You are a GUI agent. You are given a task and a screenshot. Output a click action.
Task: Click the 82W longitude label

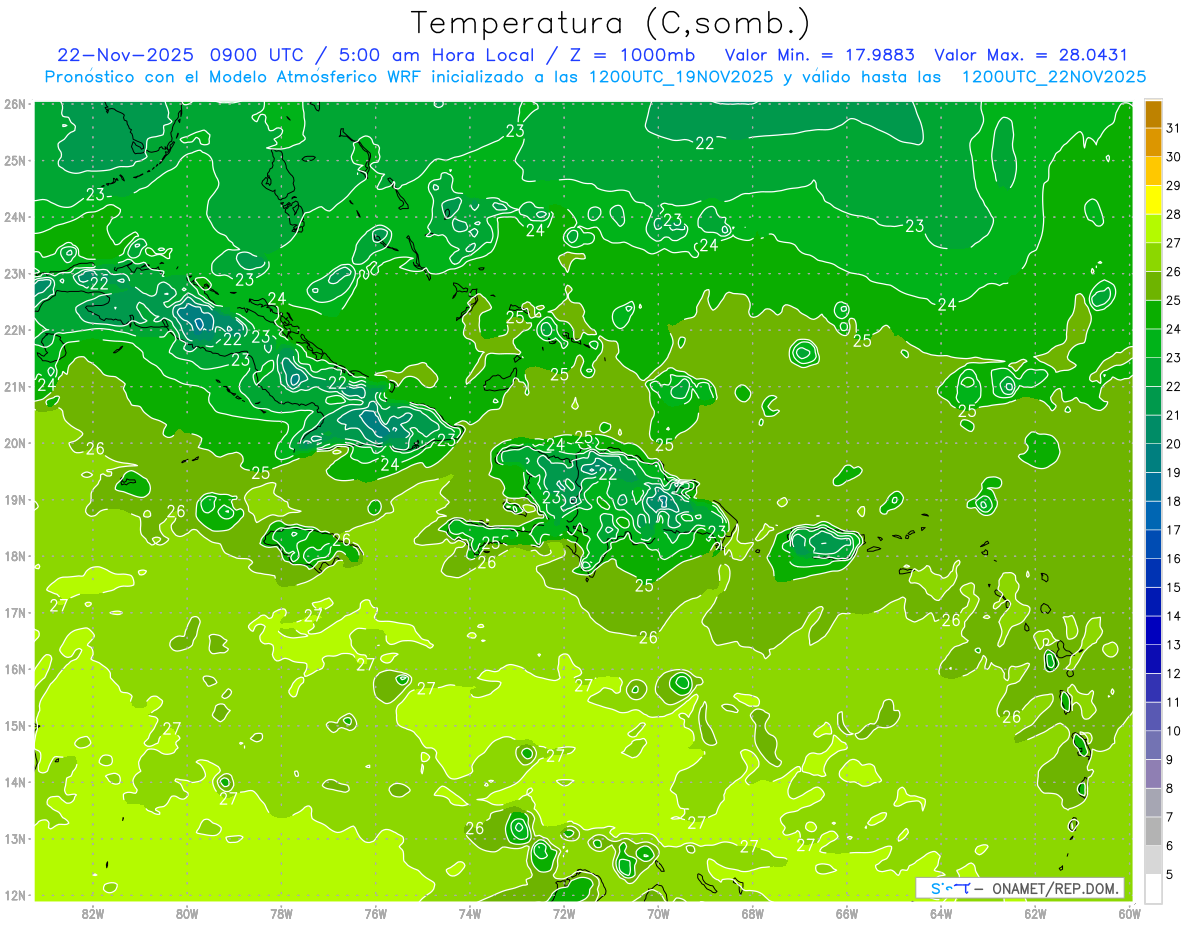[93, 913]
